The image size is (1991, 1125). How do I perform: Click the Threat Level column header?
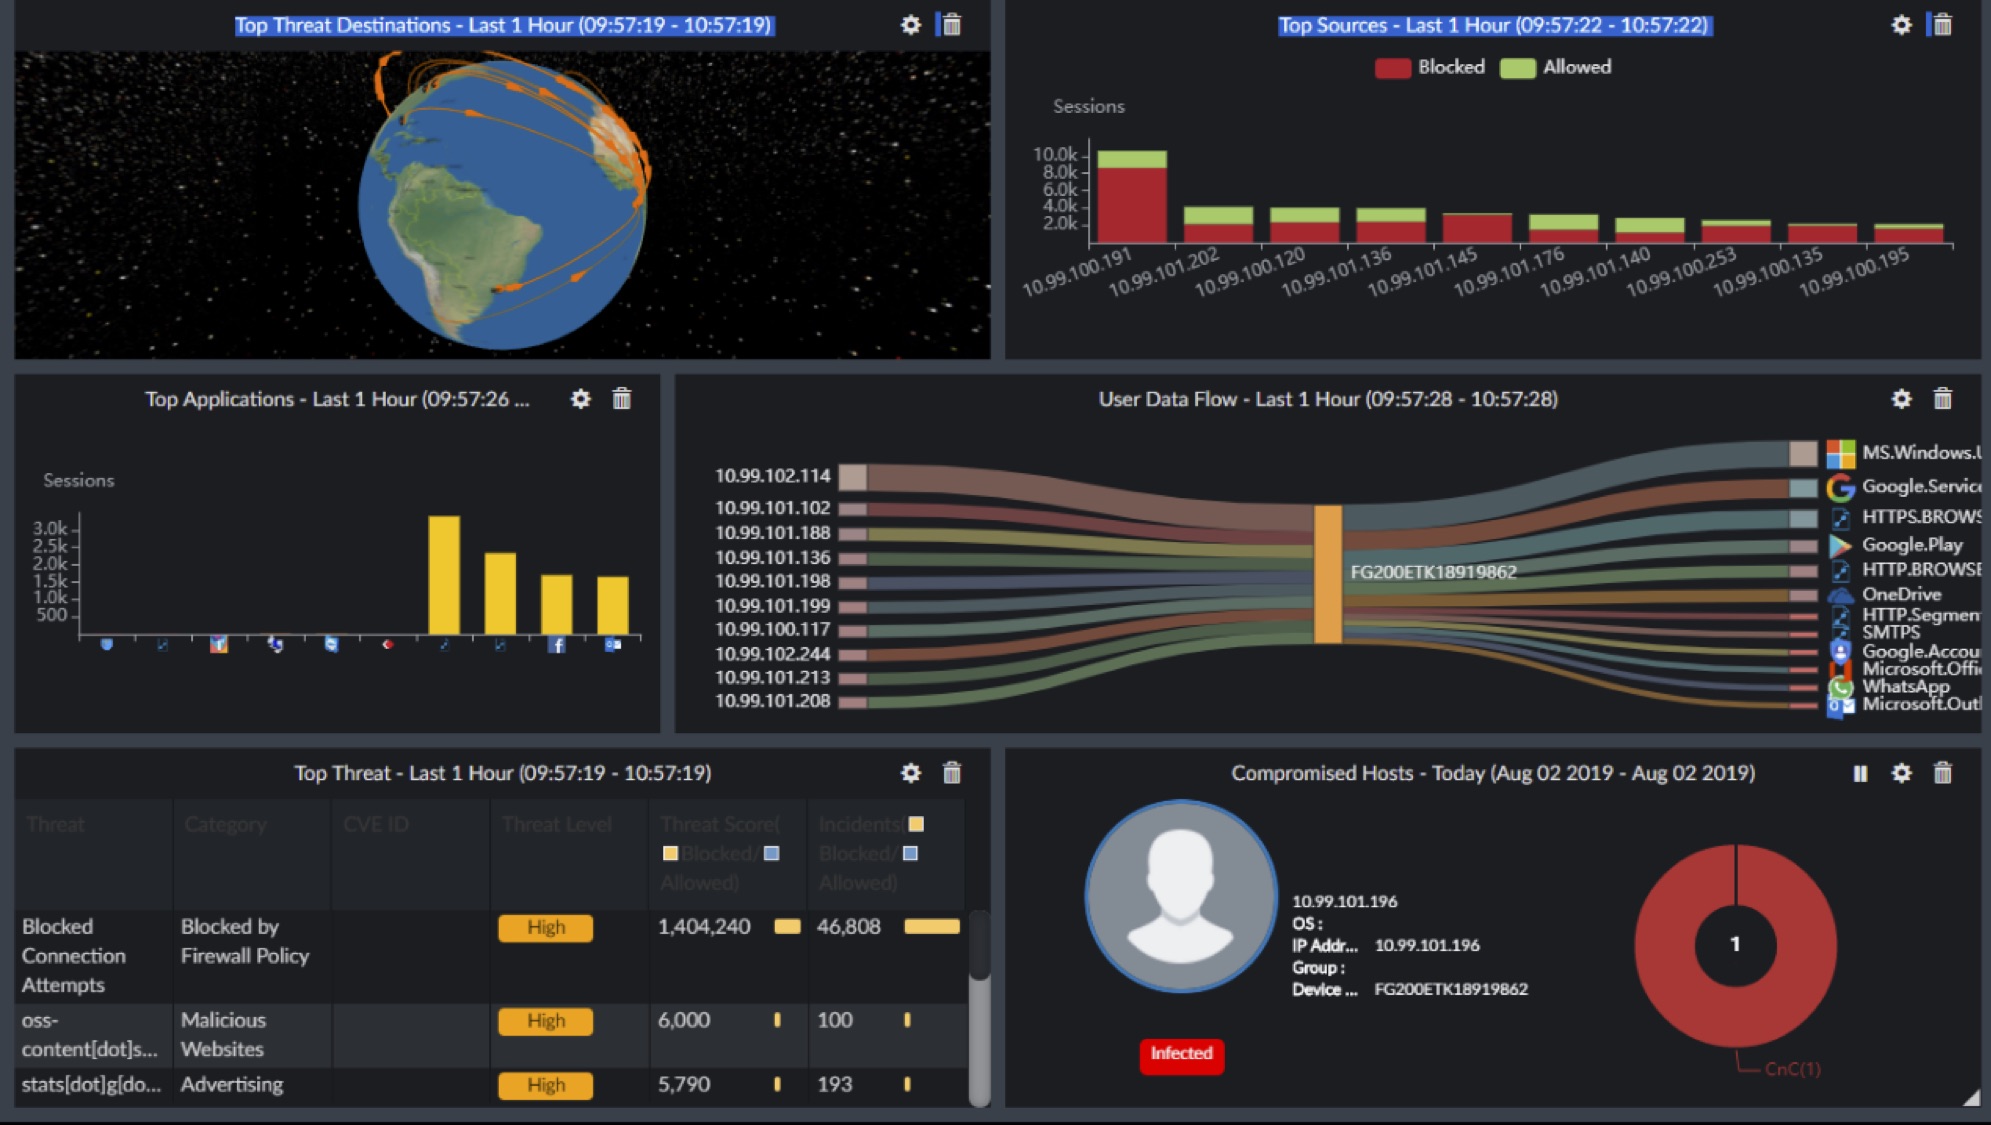[556, 824]
